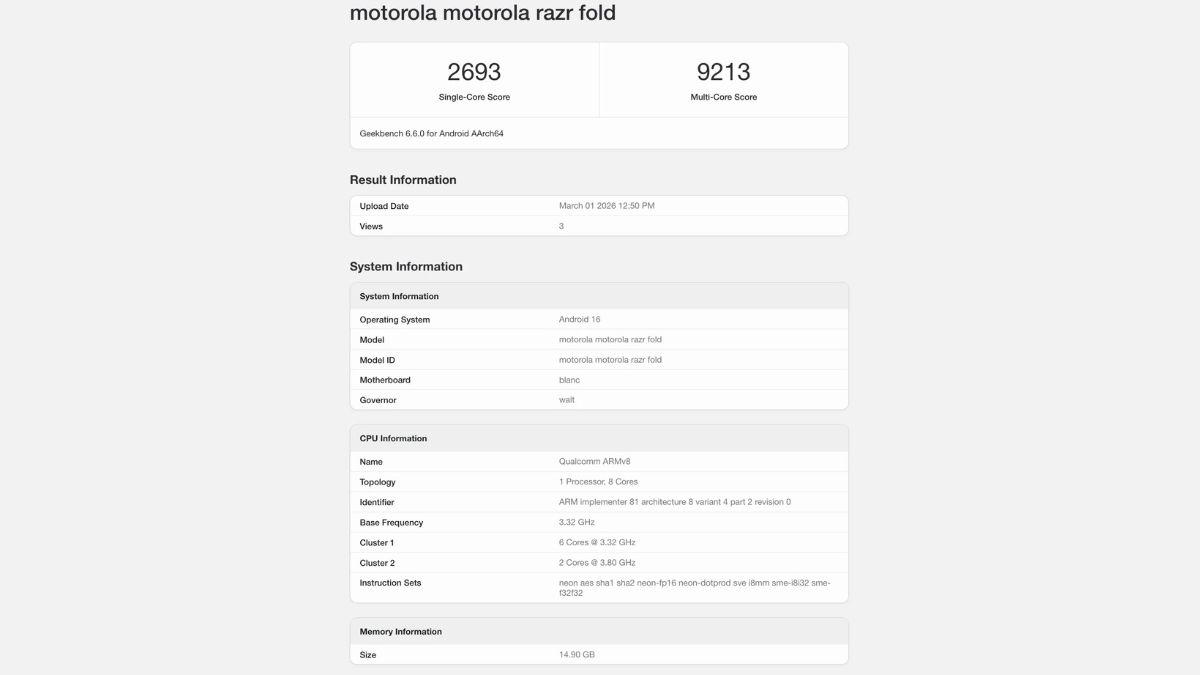The width and height of the screenshot is (1200, 675).
Task: Click the ARM implementer identifier text
Action: click(674, 502)
